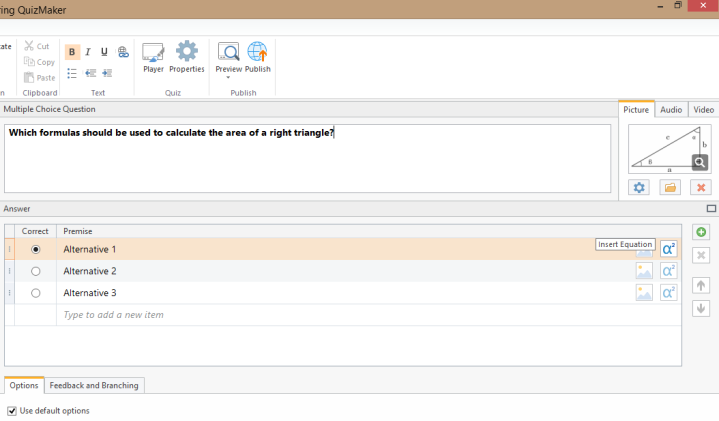Mark Alternative 2 as correct
Image resolution: width=719 pixels, height=421 pixels.
[35, 271]
